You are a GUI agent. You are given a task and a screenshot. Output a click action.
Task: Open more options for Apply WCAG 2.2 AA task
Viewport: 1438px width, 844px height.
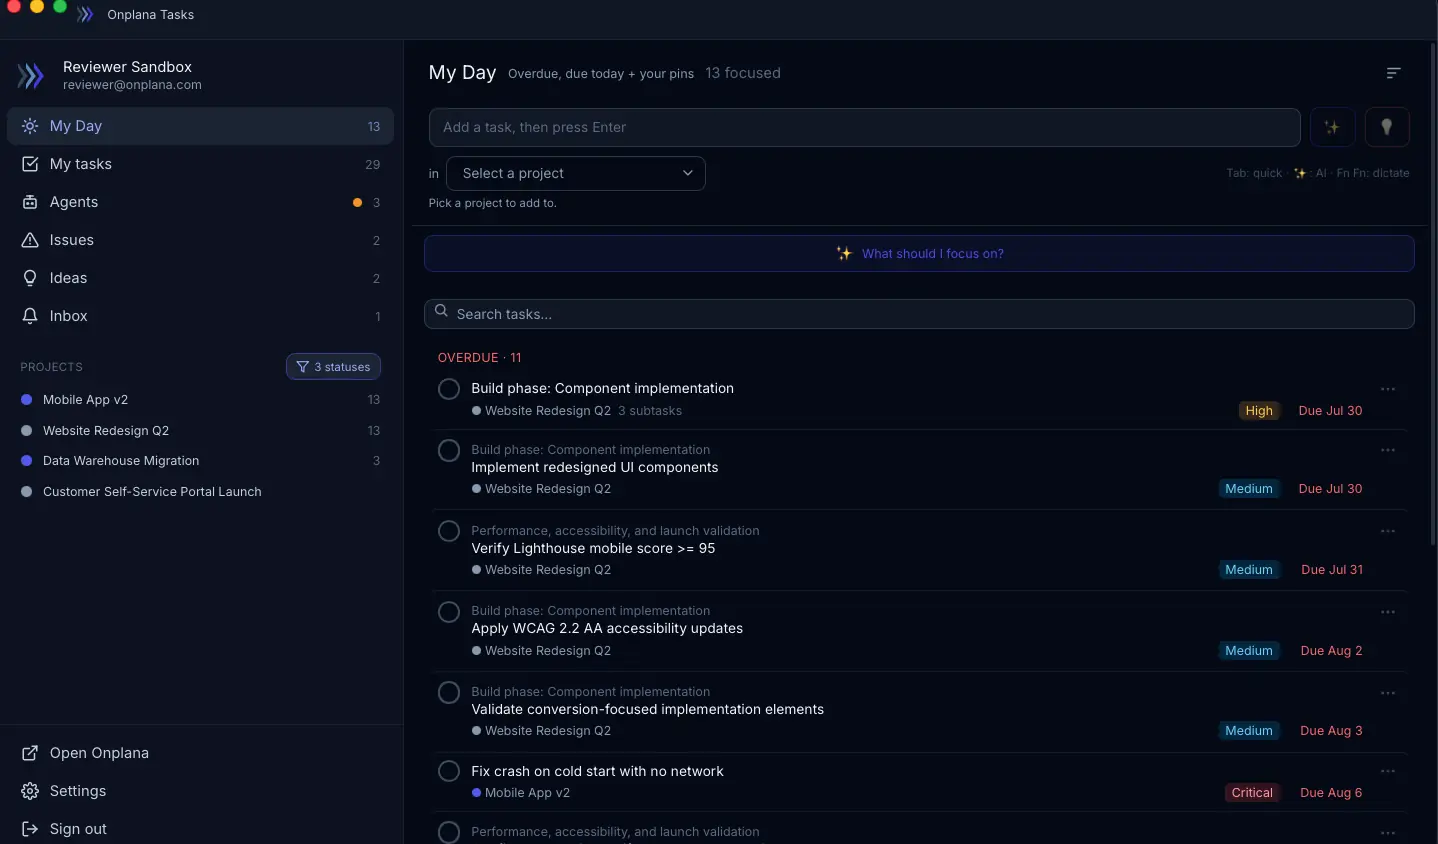(x=1388, y=612)
